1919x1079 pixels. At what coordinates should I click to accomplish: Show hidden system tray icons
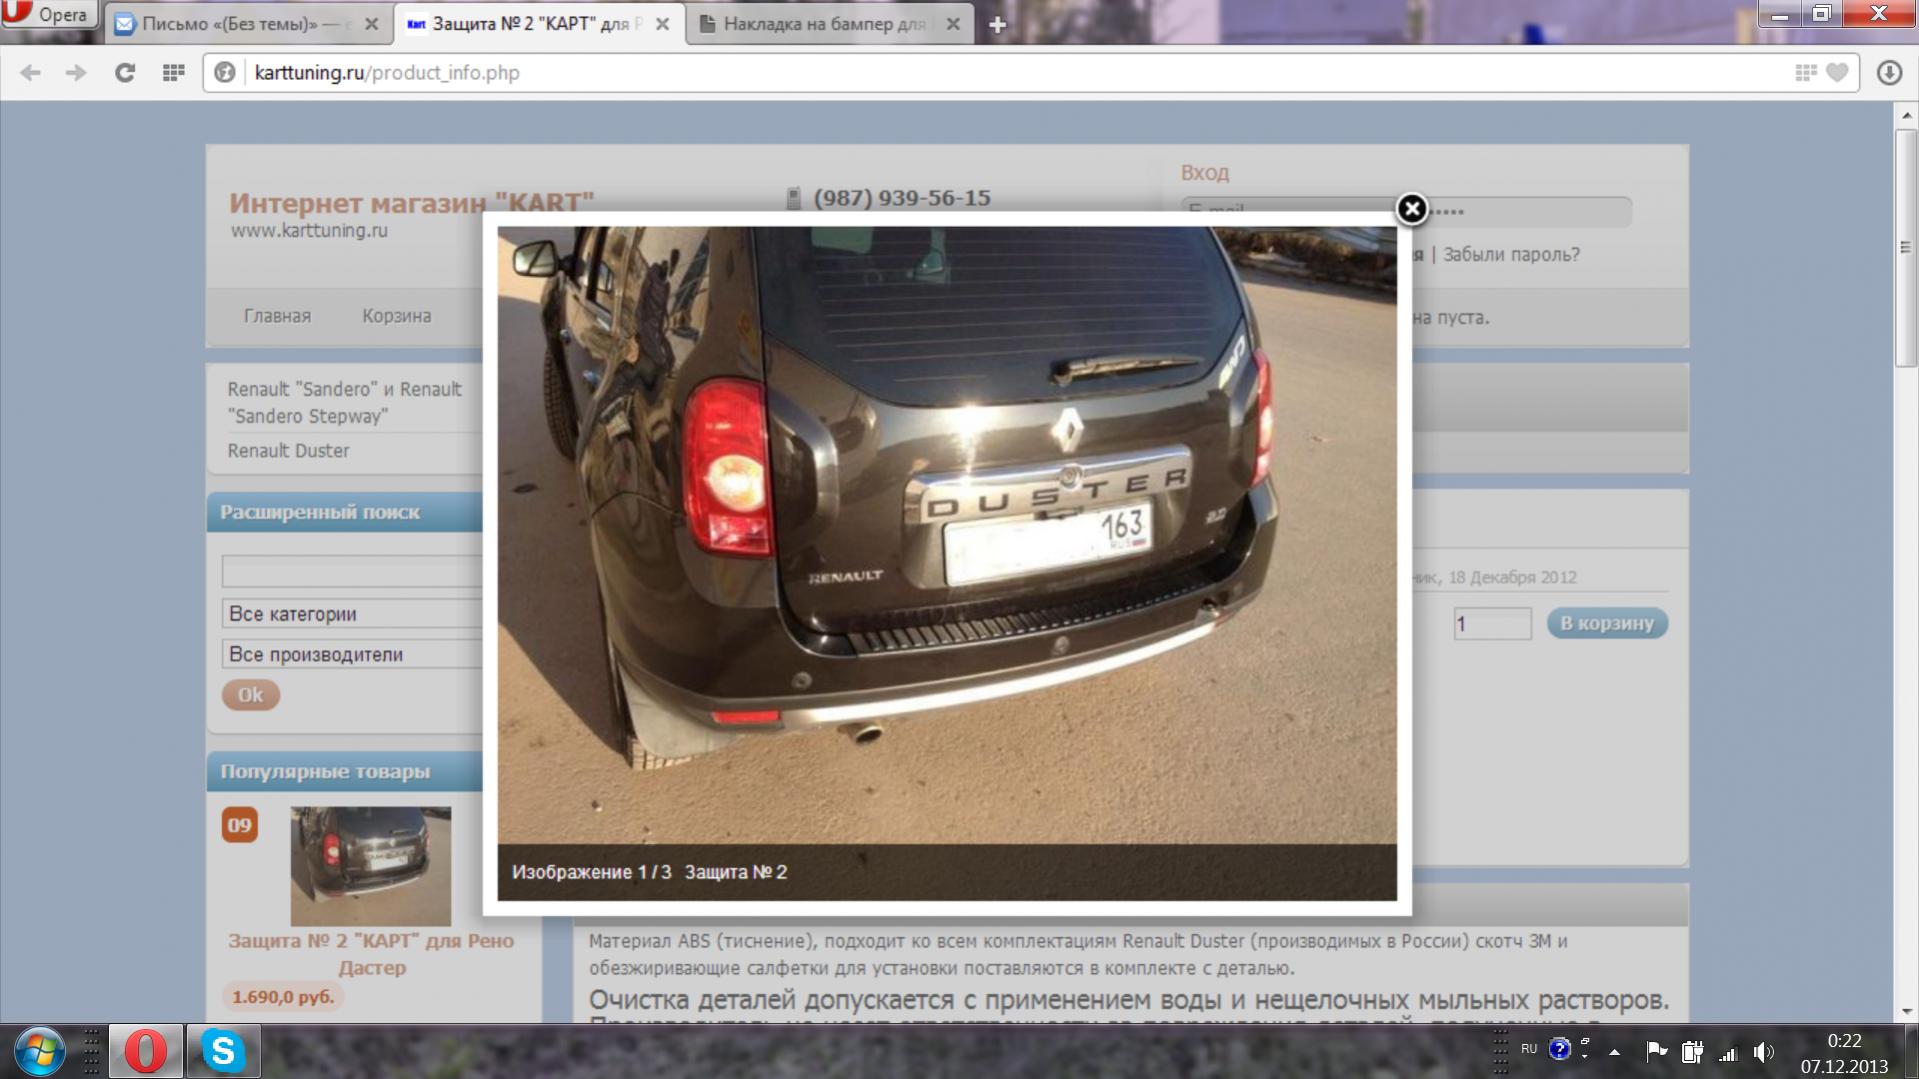(1614, 1052)
